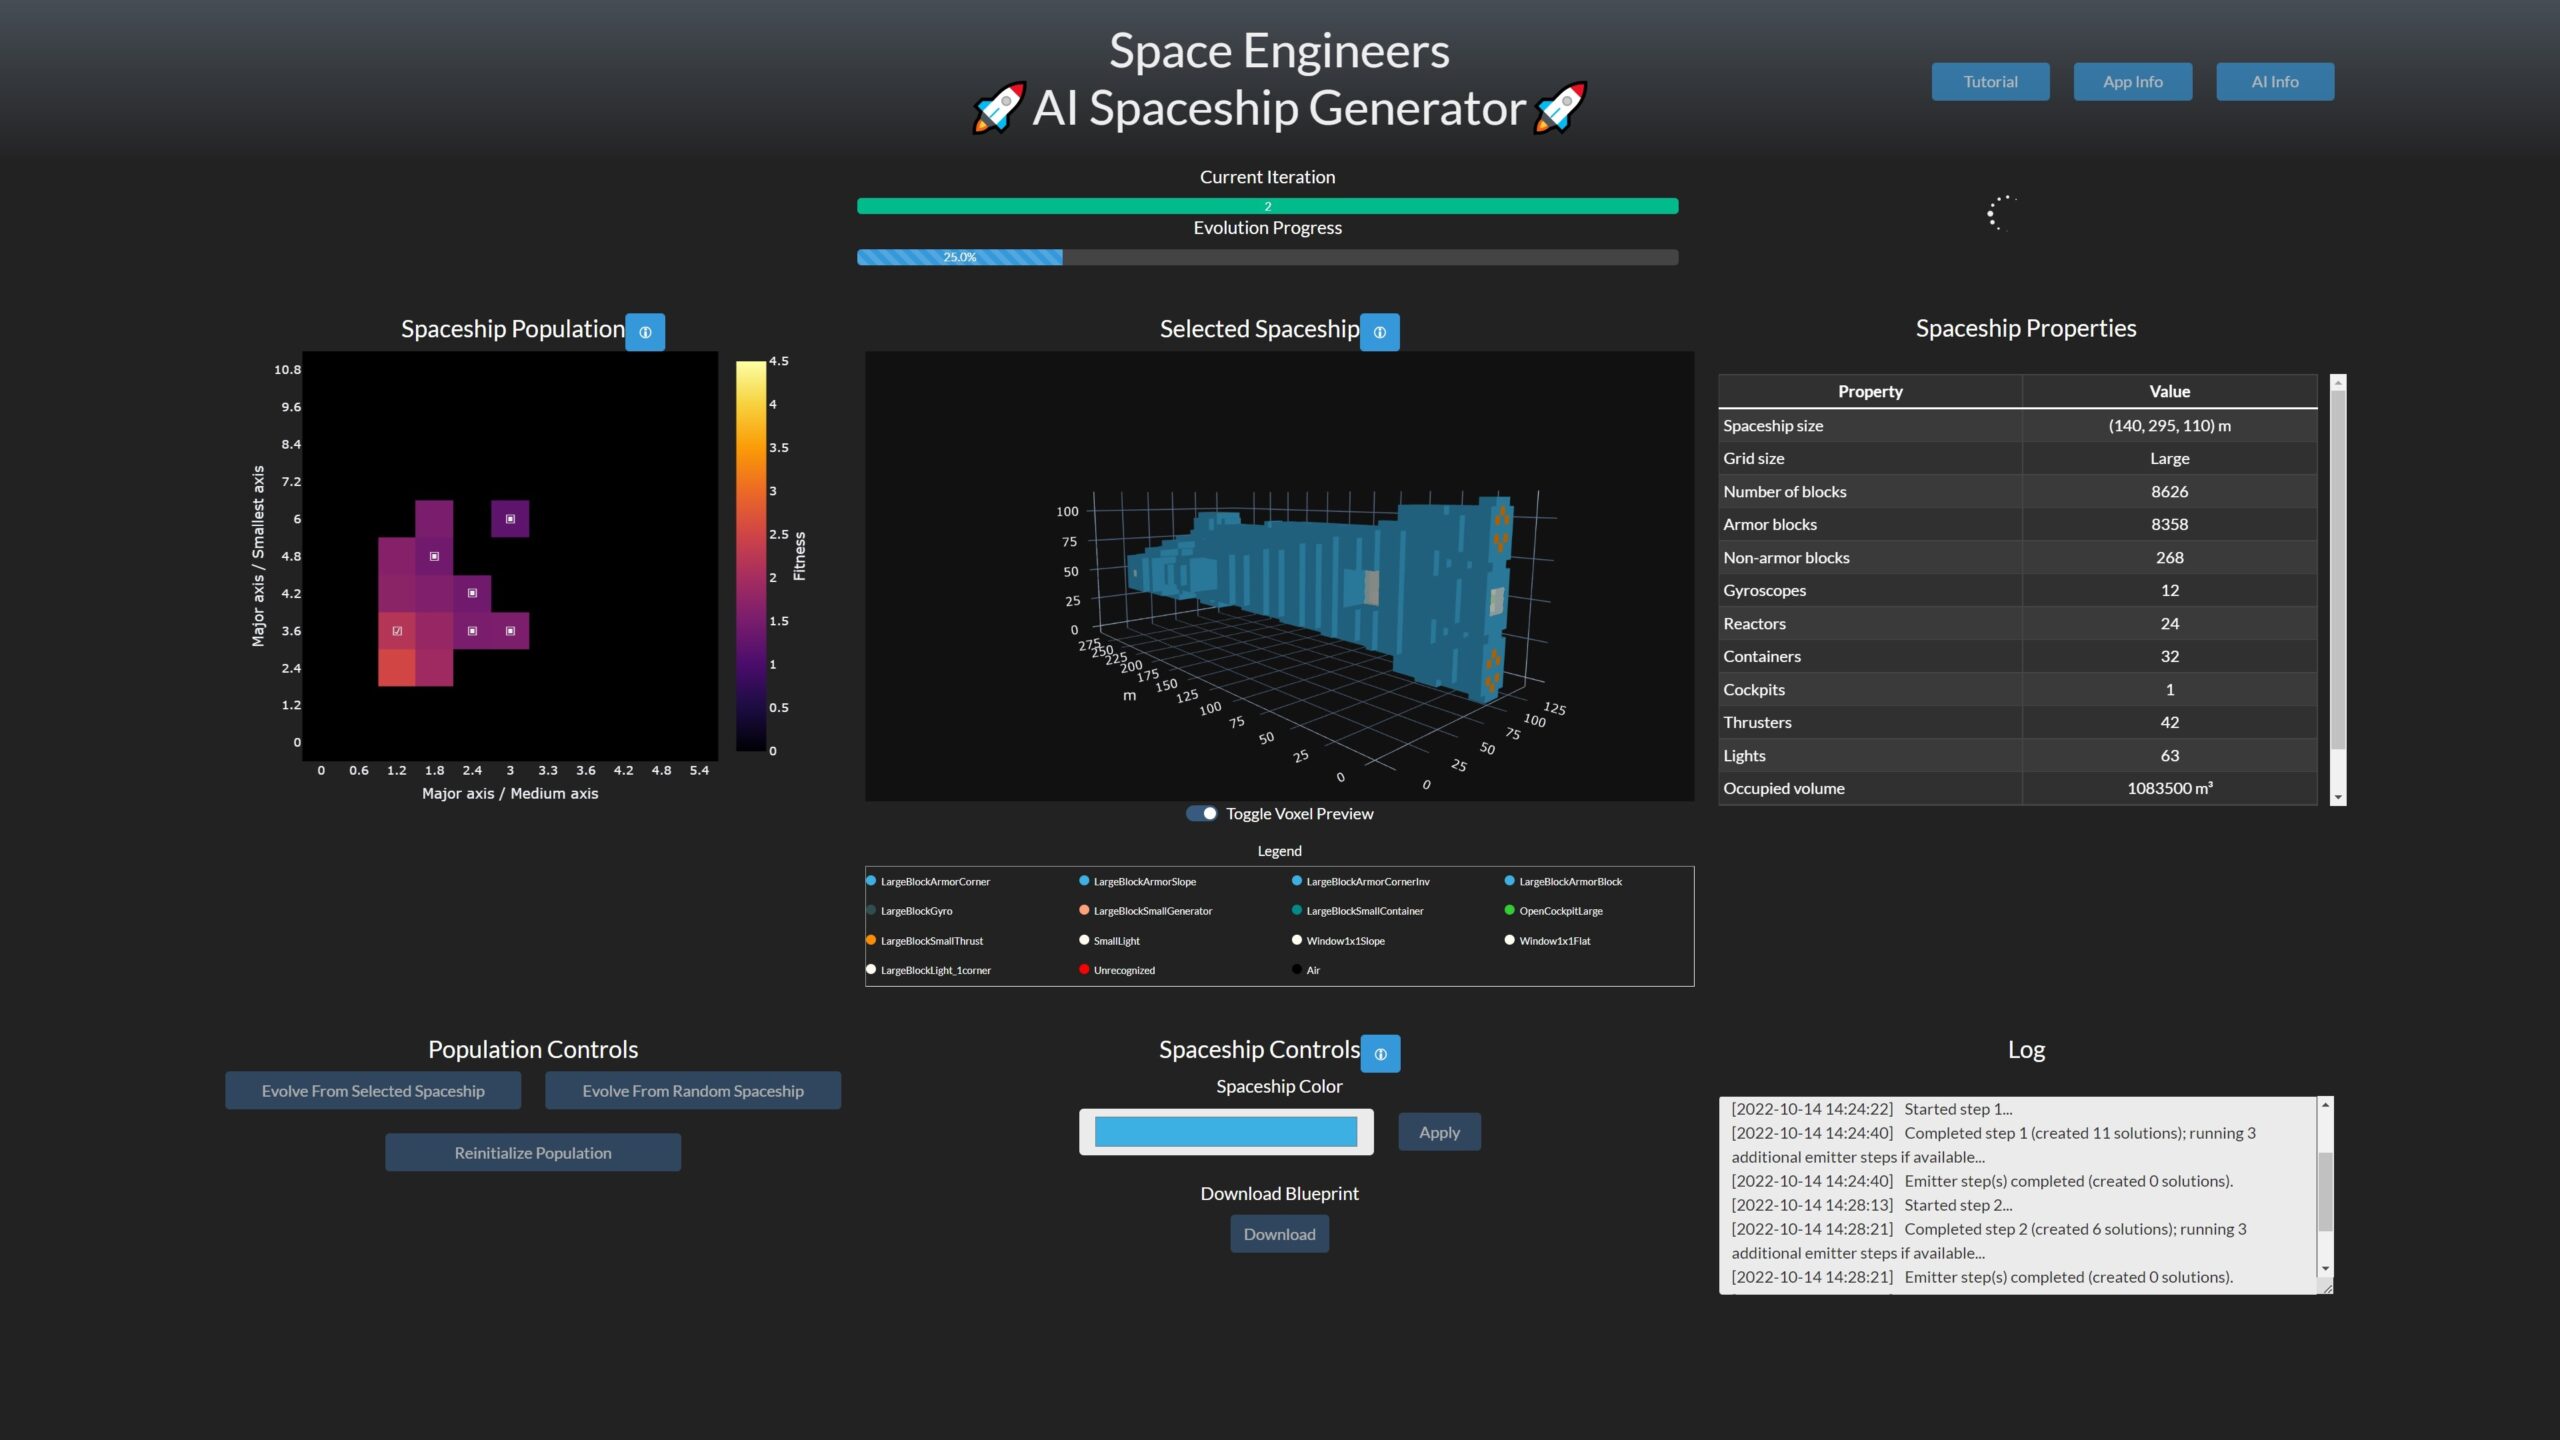The height and width of the screenshot is (1440, 2560).
Task: Click the Window1x1Slope legend entry
Action: [x=1339, y=941]
